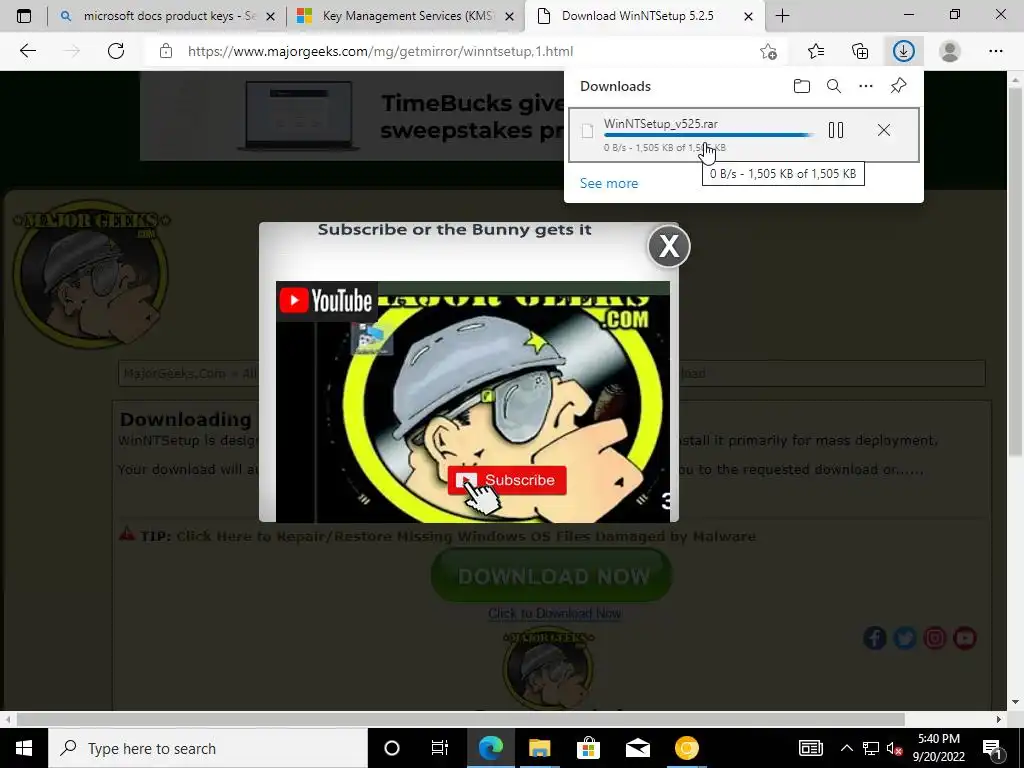View site information lock icon
This screenshot has height=768, width=1024.
(166, 51)
